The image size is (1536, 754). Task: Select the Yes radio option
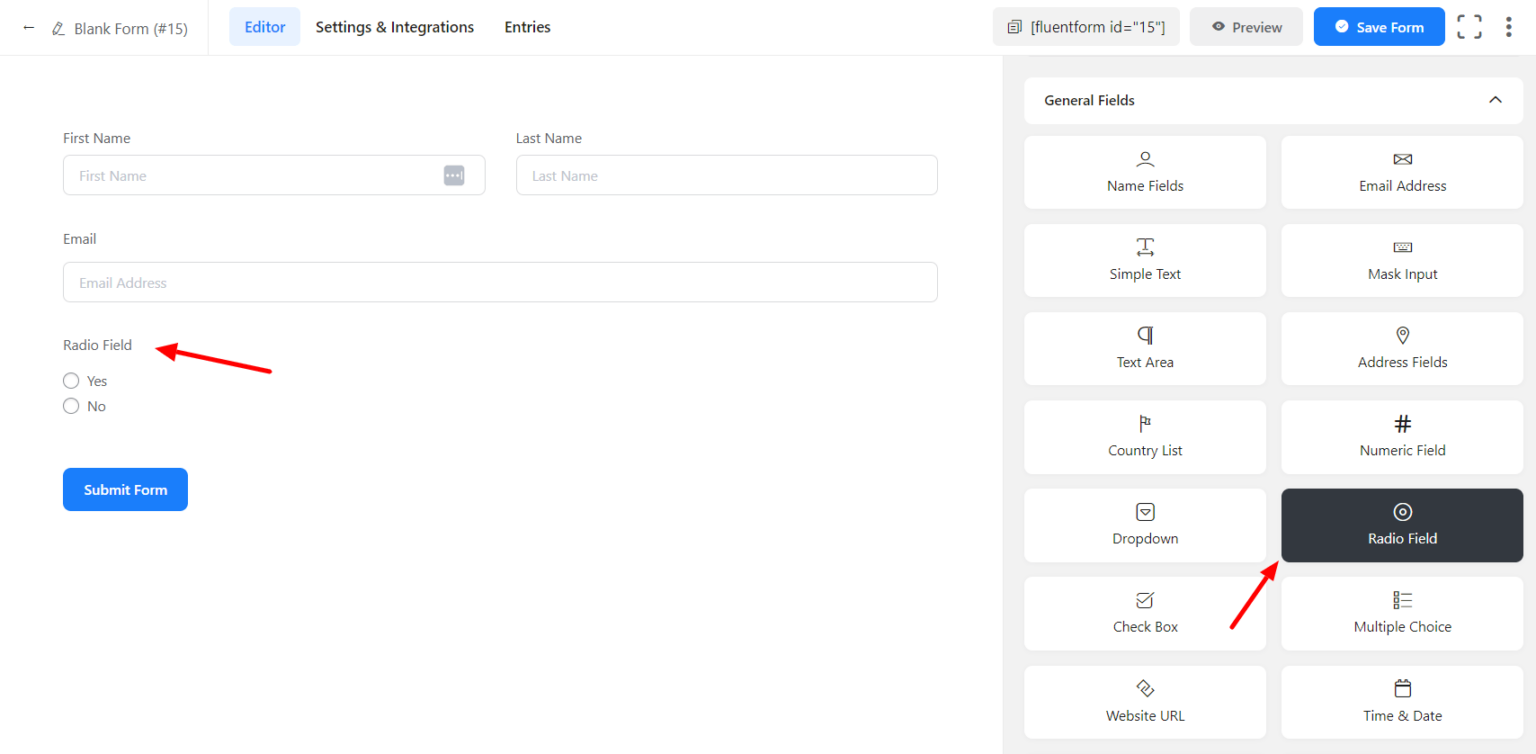[71, 380]
